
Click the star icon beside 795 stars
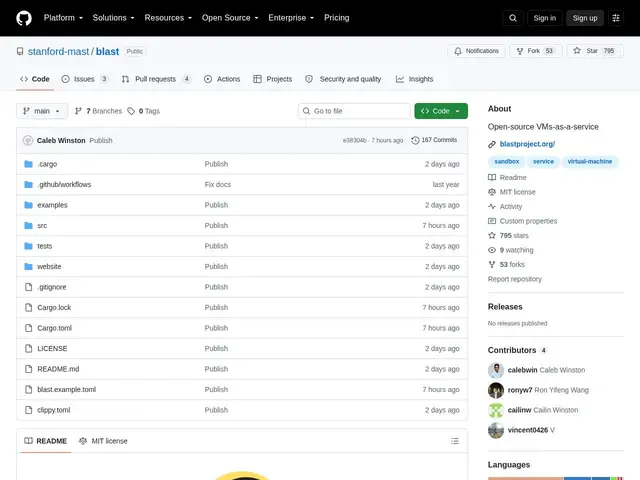(492, 236)
